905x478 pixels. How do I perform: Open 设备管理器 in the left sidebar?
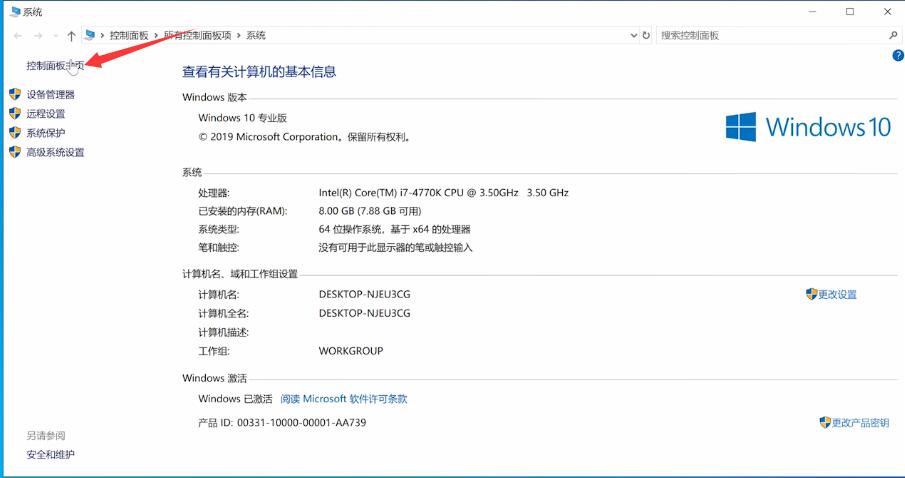pyautogui.click(x=50, y=95)
